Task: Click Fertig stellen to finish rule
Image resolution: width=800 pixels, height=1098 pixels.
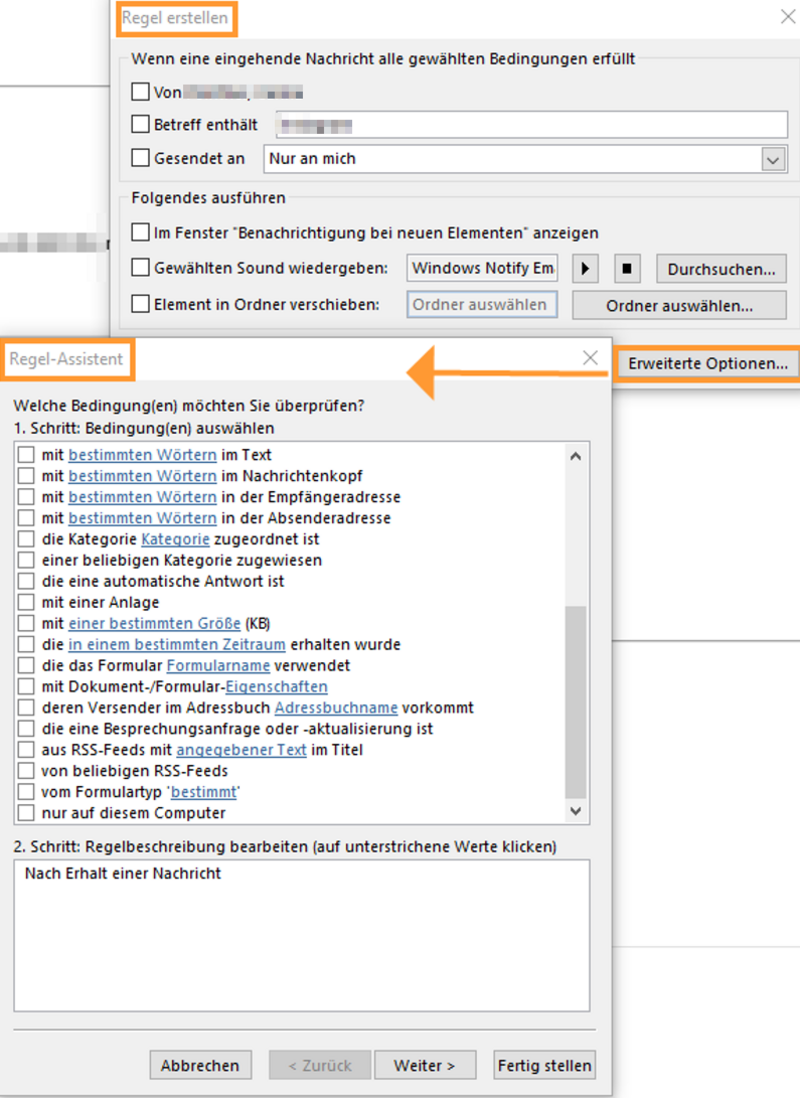Action: point(544,1065)
